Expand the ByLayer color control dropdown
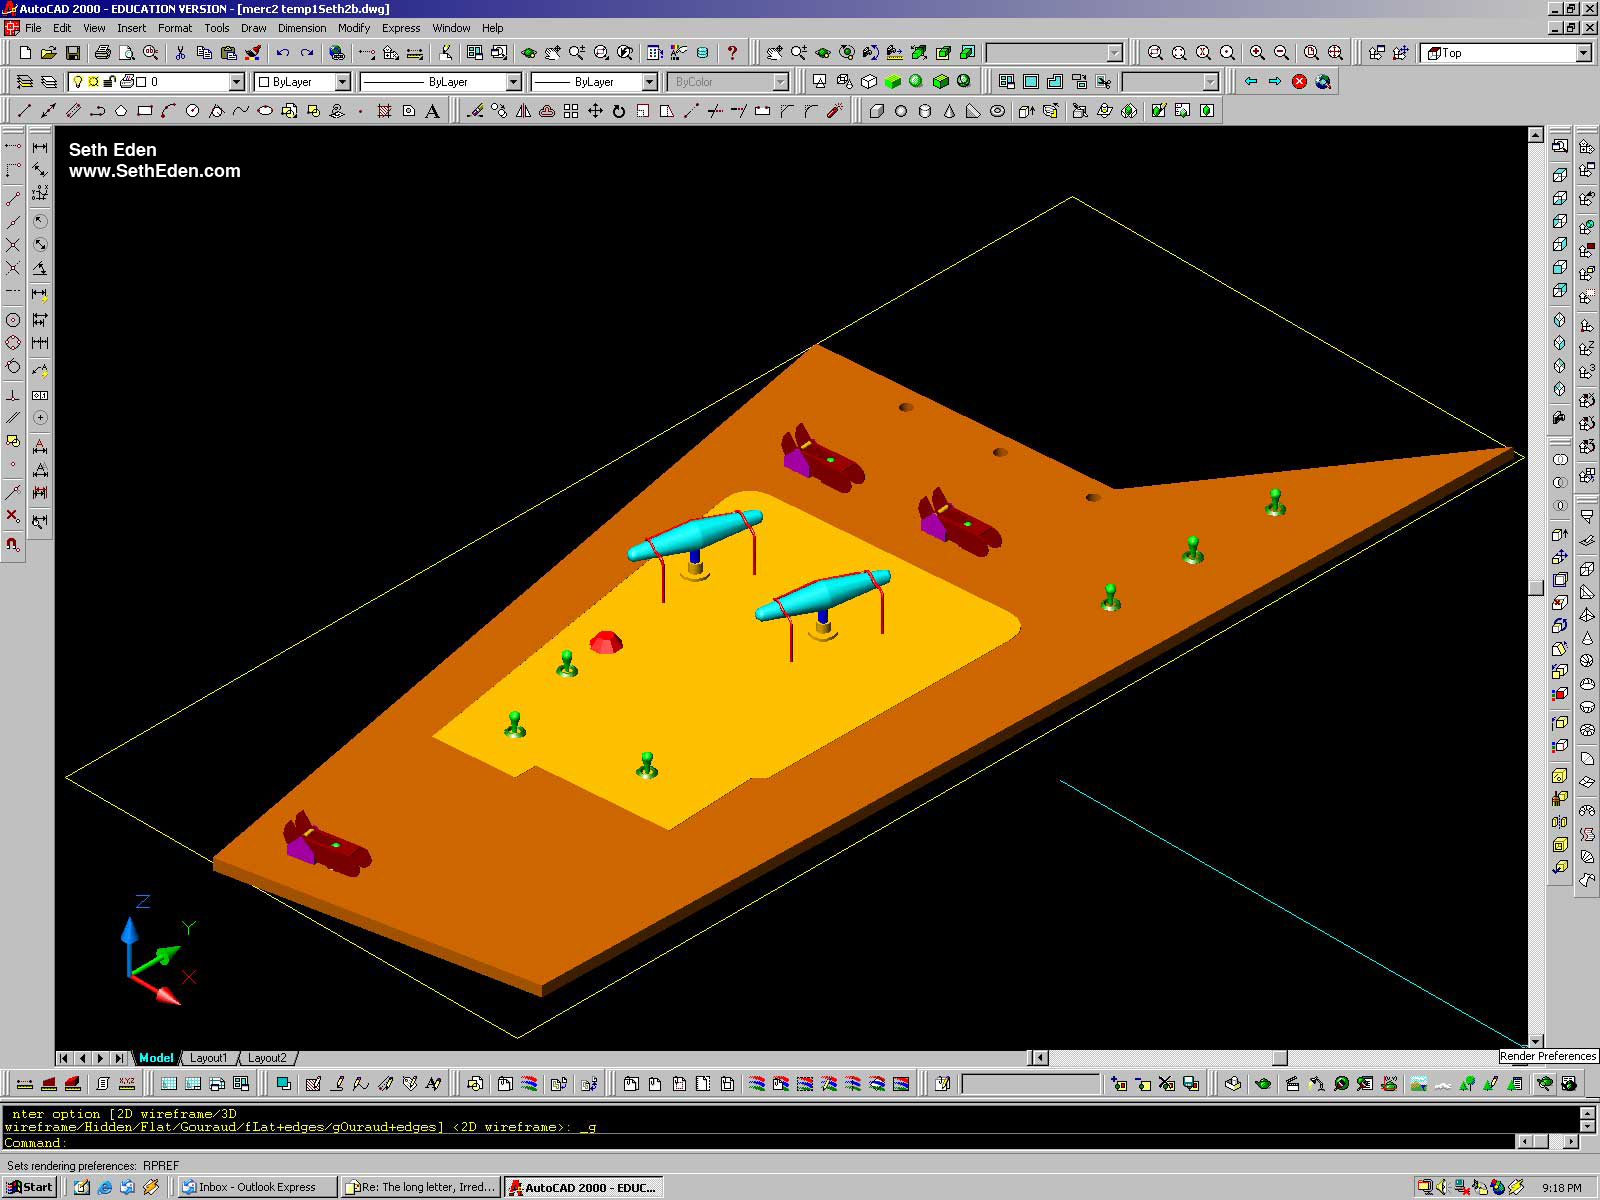 pyautogui.click(x=342, y=82)
